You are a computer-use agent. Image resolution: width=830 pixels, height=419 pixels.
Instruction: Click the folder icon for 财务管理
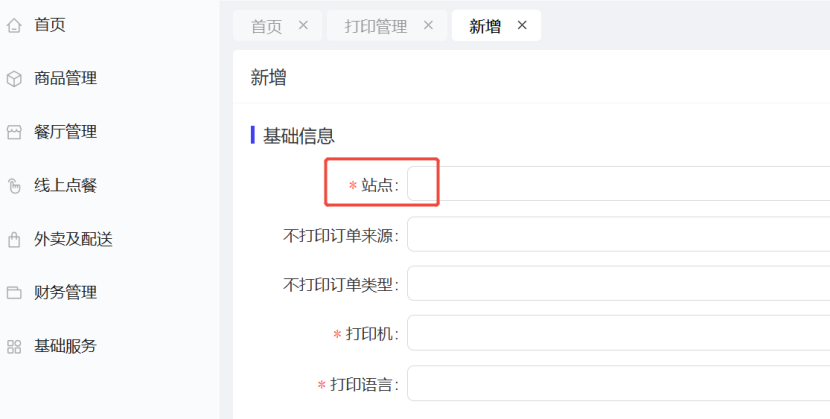tap(14, 293)
